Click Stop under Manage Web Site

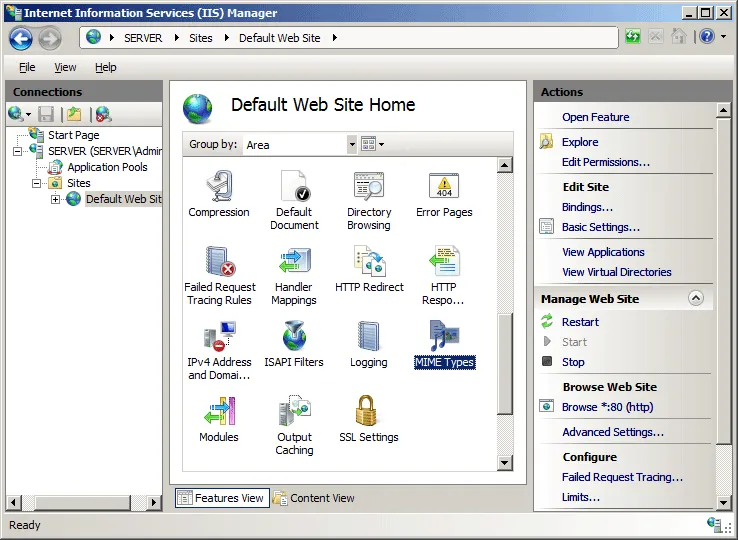click(573, 362)
